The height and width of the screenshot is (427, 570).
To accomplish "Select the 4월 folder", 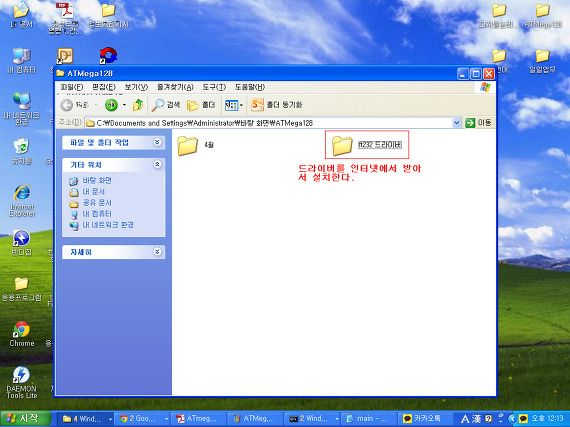I will pos(196,145).
